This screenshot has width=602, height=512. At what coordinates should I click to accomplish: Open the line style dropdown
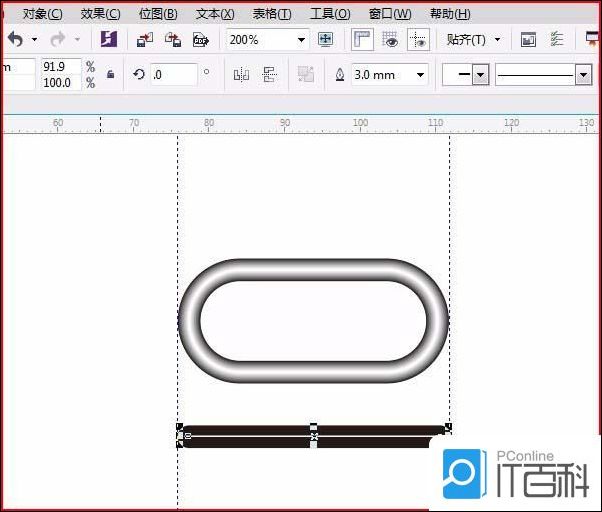pos(583,75)
